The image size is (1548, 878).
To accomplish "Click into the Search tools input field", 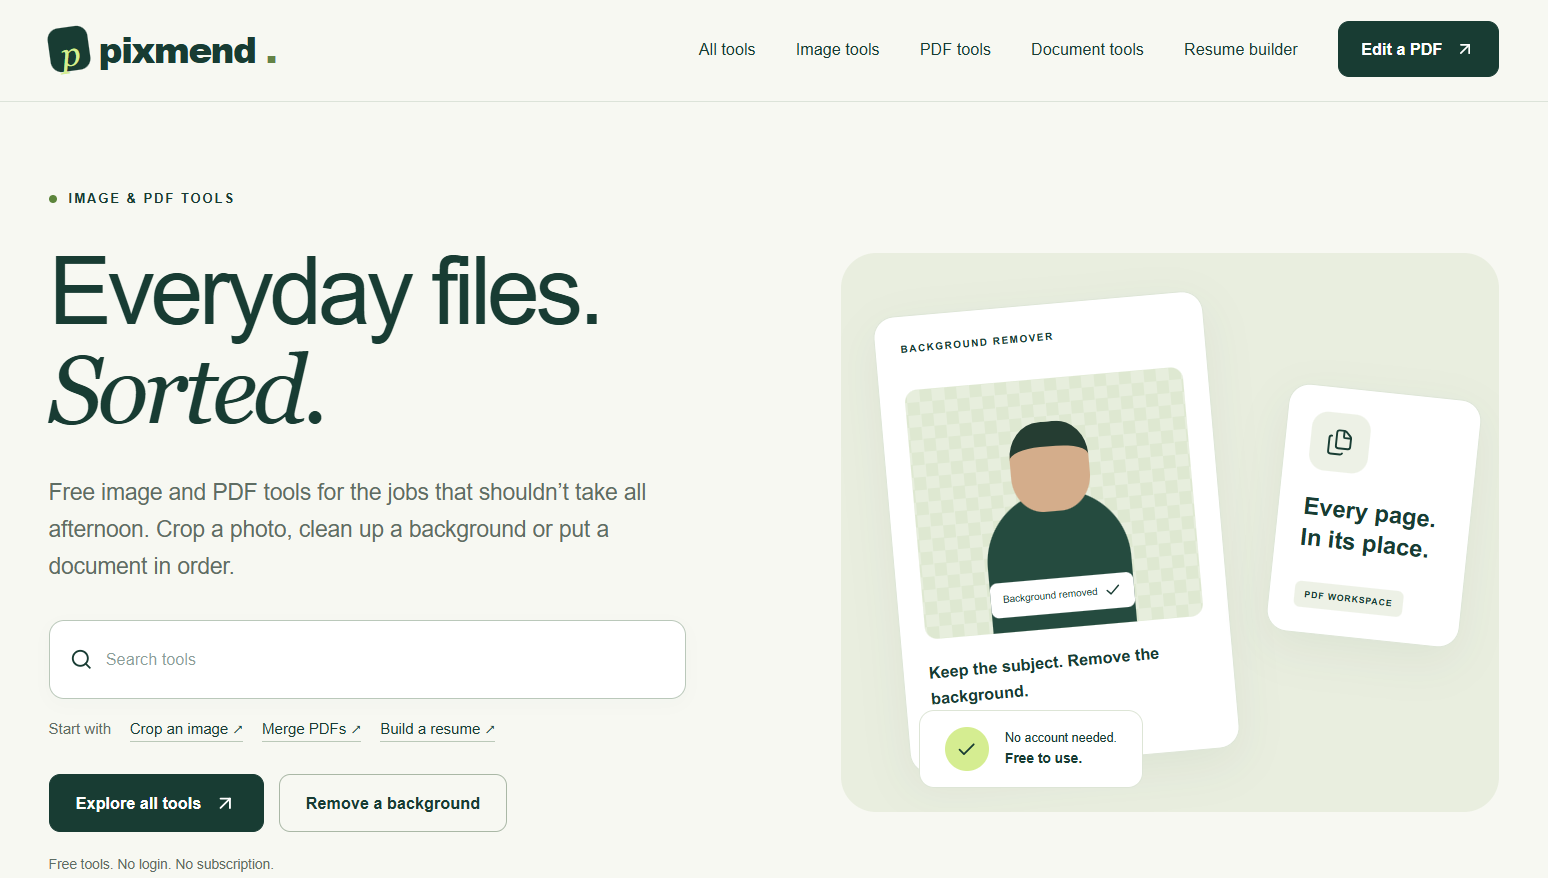I will (367, 659).
